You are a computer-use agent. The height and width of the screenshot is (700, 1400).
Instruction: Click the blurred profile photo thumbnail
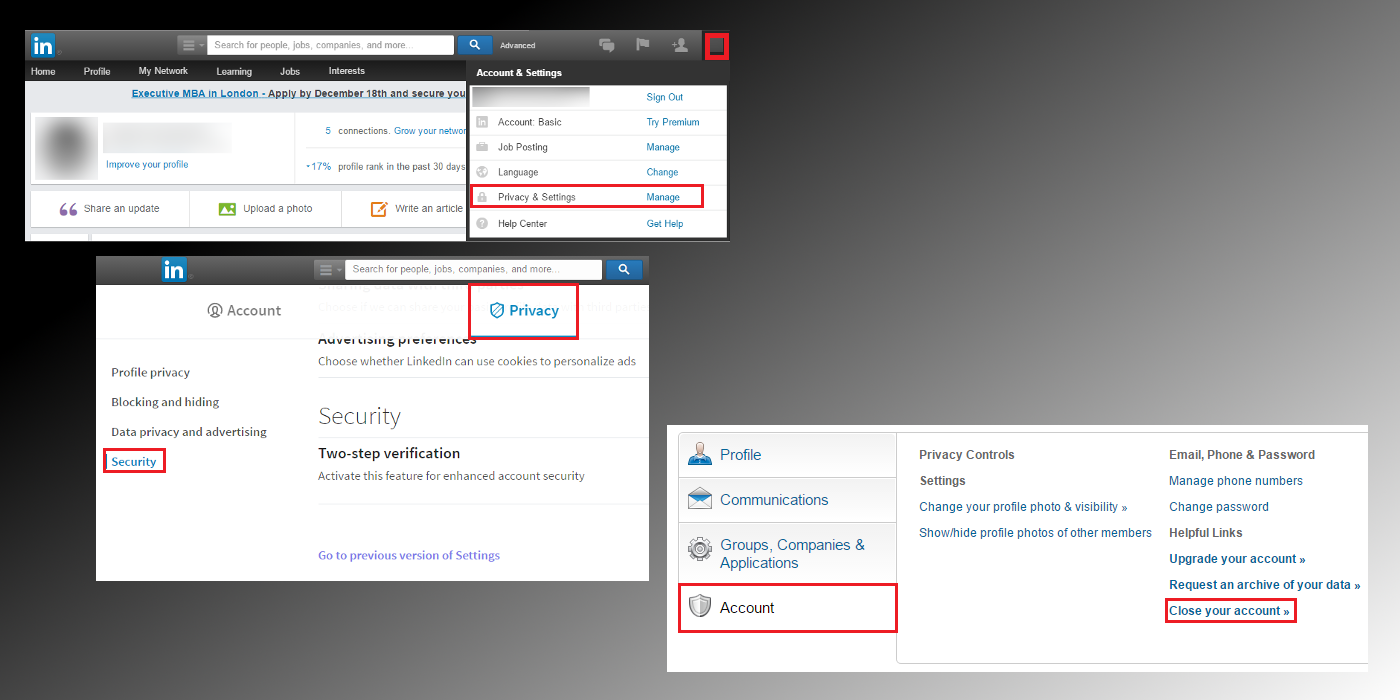(x=66, y=148)
